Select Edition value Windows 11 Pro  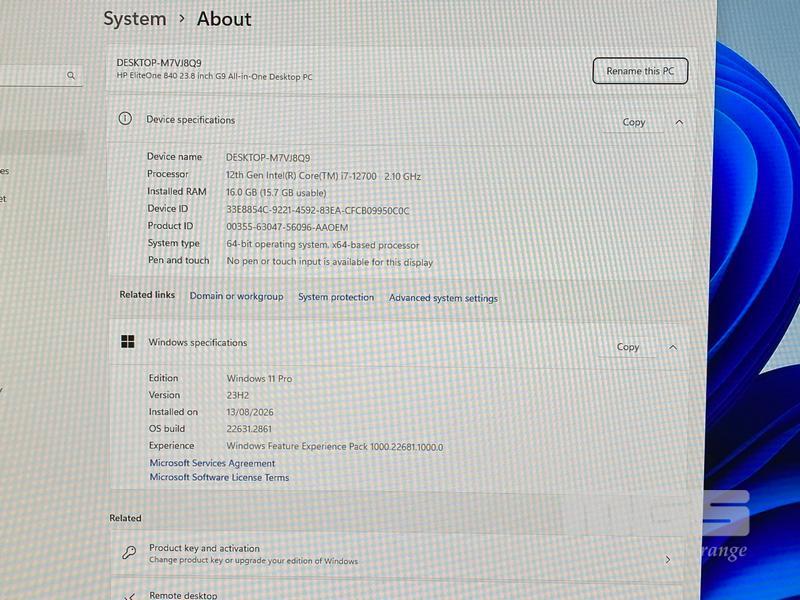259,379
